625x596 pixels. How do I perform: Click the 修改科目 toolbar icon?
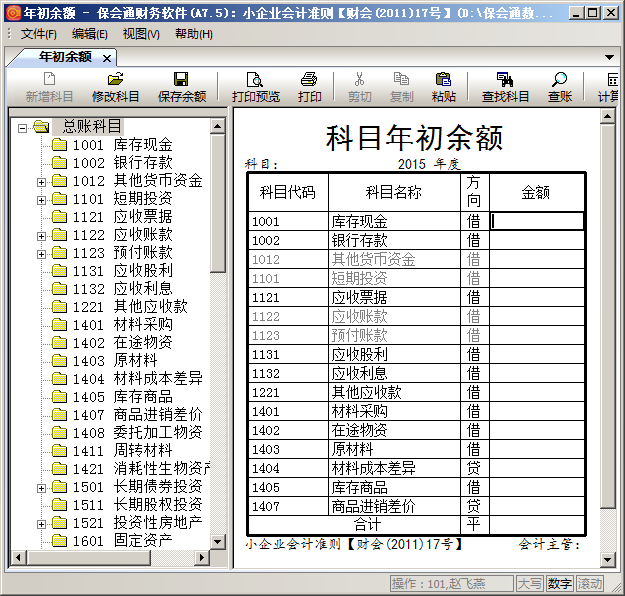[116, 80]
